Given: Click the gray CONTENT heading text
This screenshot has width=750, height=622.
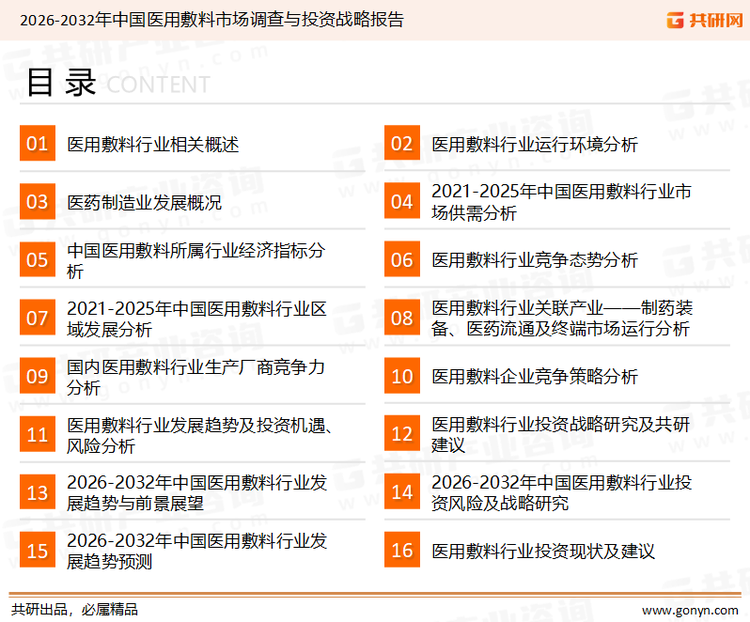Looking at the screenshot, I should [158, 85].
